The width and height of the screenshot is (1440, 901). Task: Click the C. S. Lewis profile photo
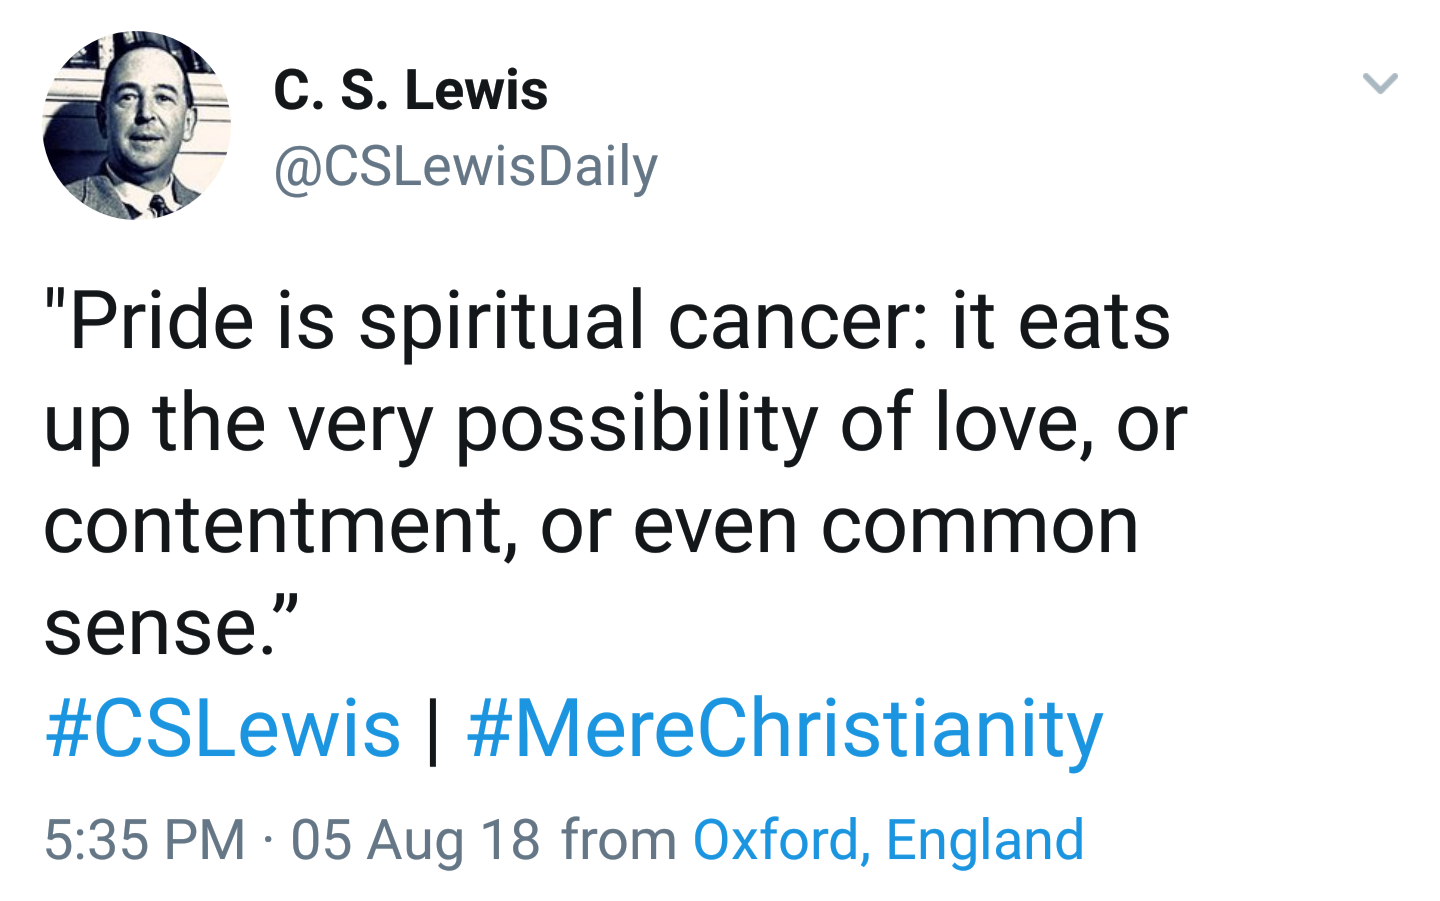click(137, 125)
